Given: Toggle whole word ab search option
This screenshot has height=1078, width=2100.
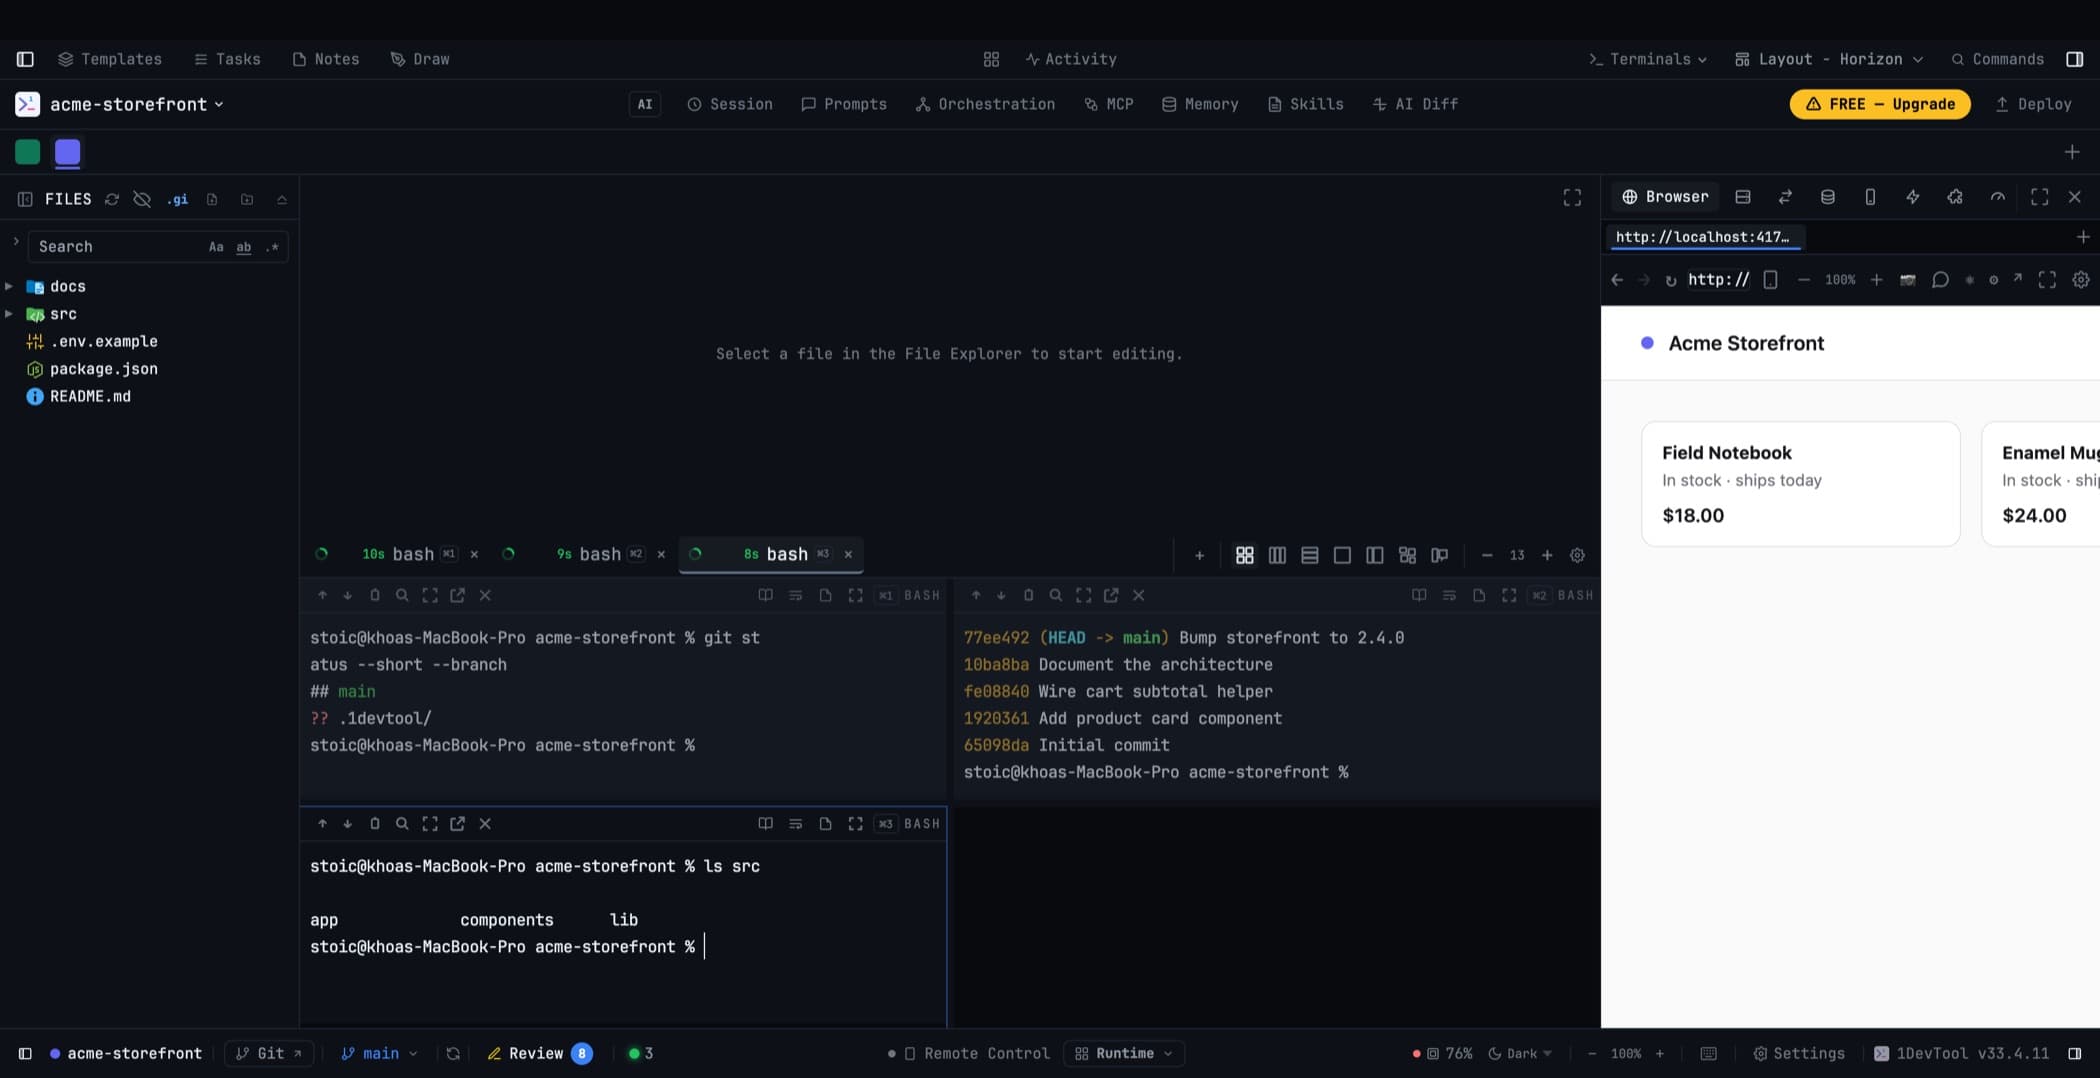Looking at the screenshot, I should [244, 247].
